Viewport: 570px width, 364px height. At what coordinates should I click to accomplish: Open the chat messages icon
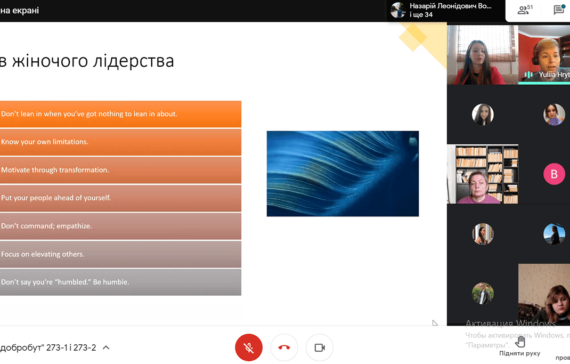tap(559, 9)
